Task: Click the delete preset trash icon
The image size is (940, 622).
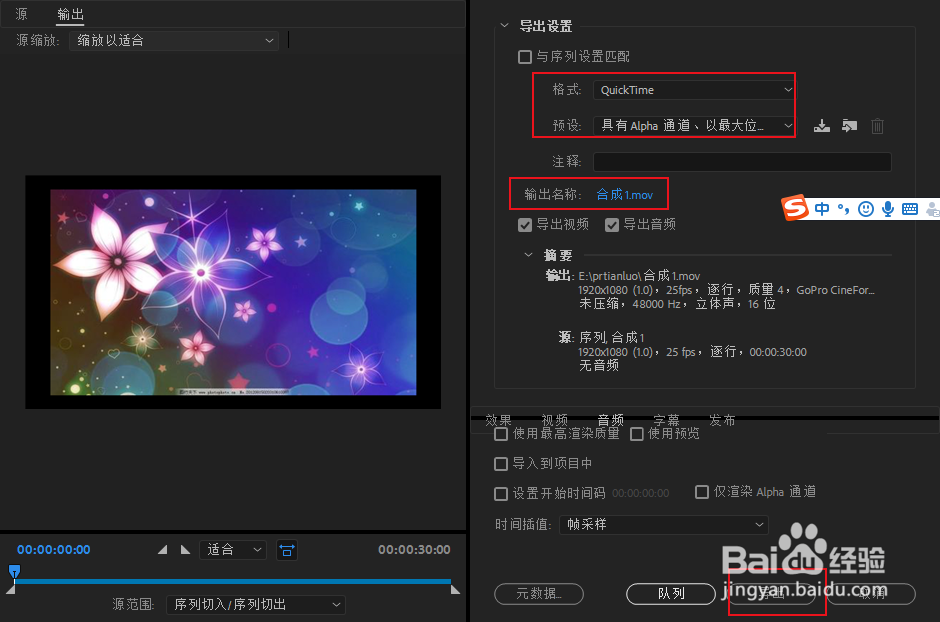Action: pyautogui.click(x=877, y=125)
